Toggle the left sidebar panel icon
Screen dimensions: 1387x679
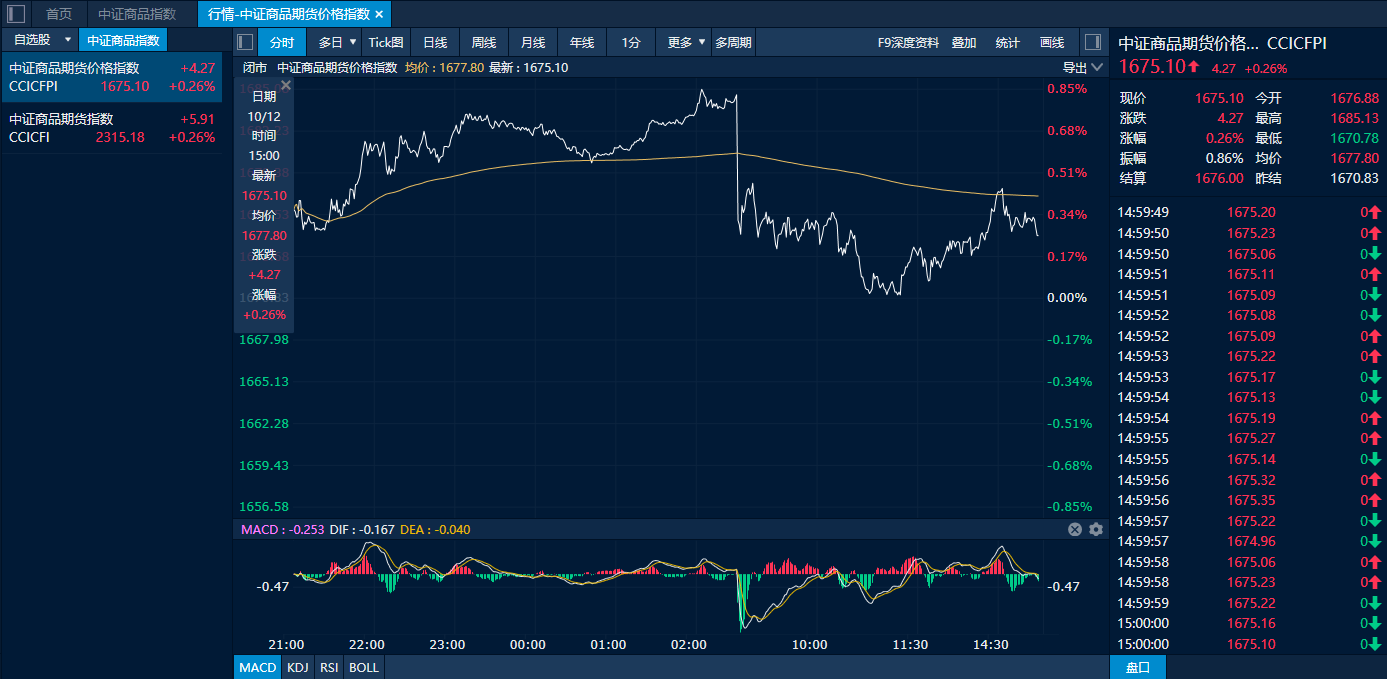(x=16, y=14)
